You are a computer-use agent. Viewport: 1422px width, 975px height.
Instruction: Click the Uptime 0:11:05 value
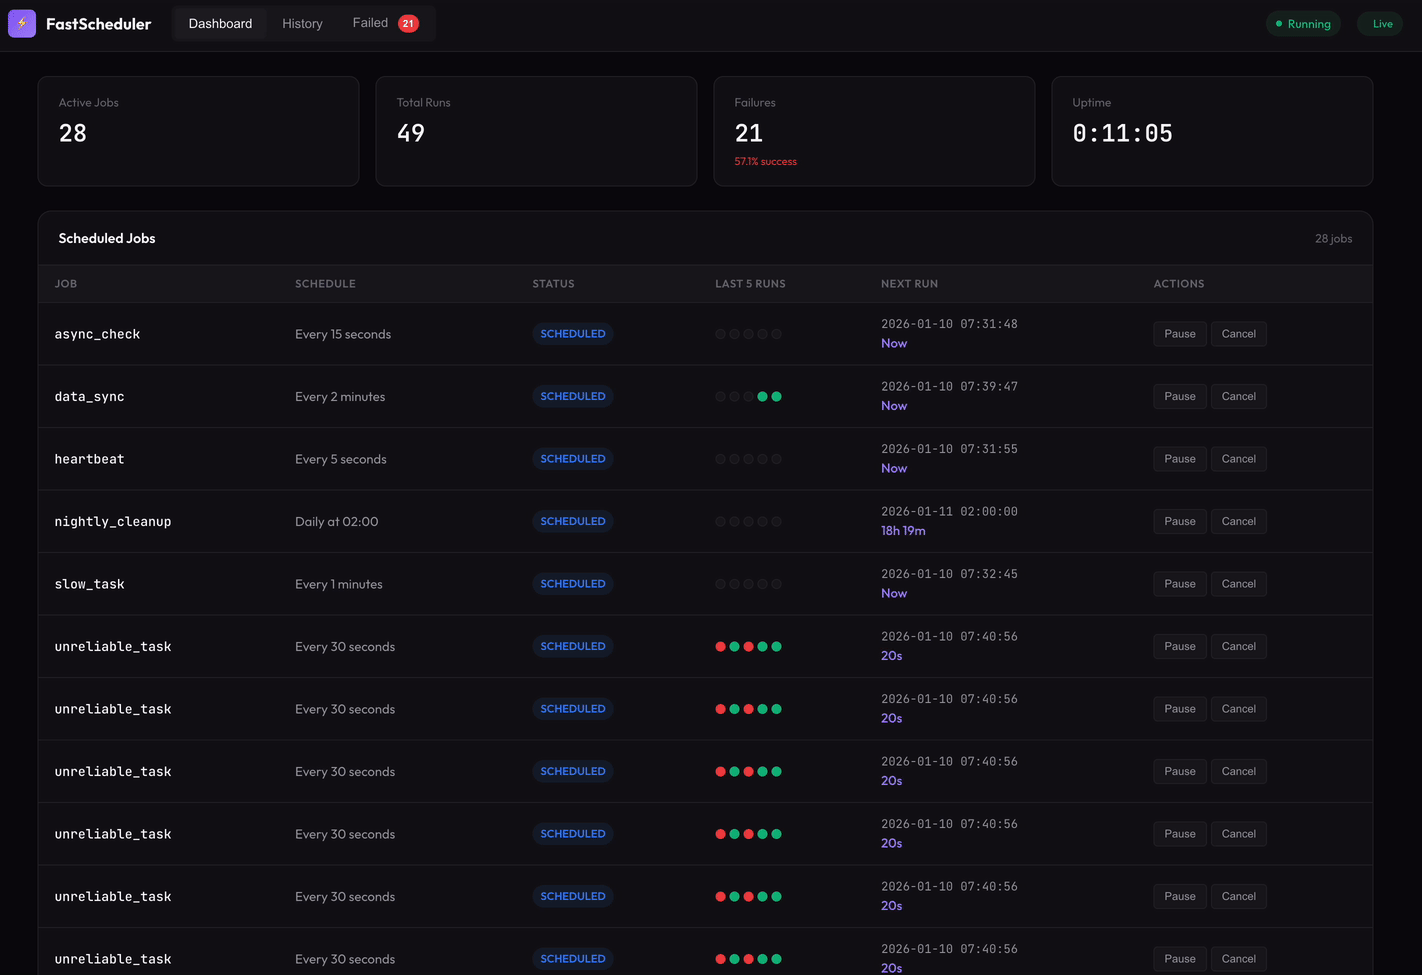click(x=1122, y=133)
